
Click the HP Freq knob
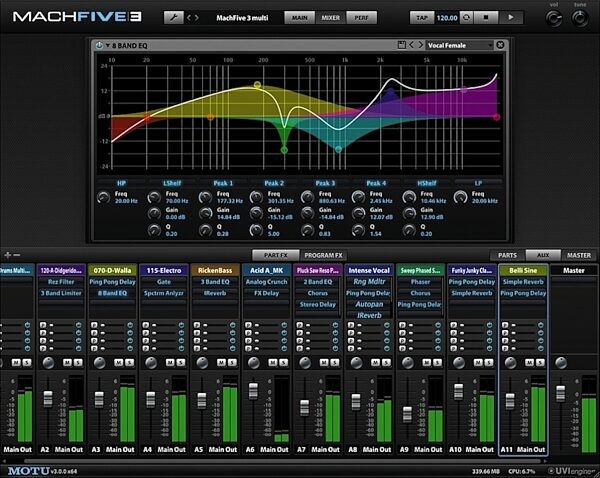coord(103,197)
